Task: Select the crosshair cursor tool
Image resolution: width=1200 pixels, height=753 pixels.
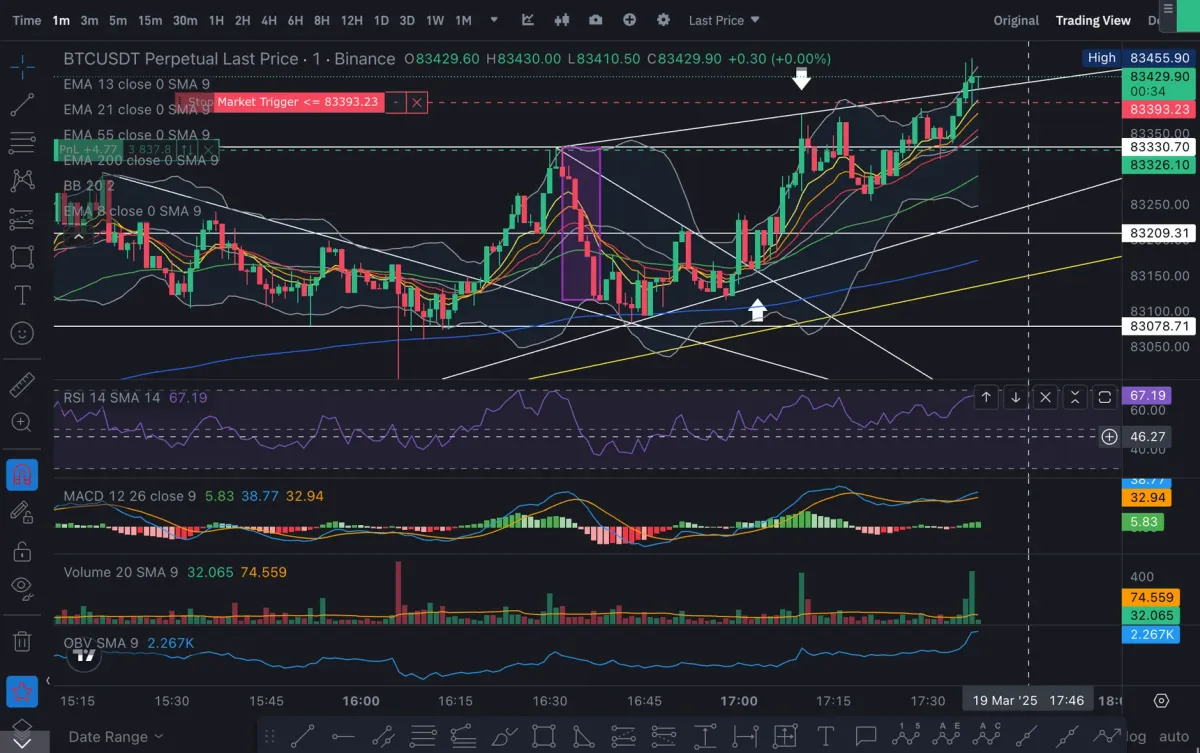Action: [22, 66]
